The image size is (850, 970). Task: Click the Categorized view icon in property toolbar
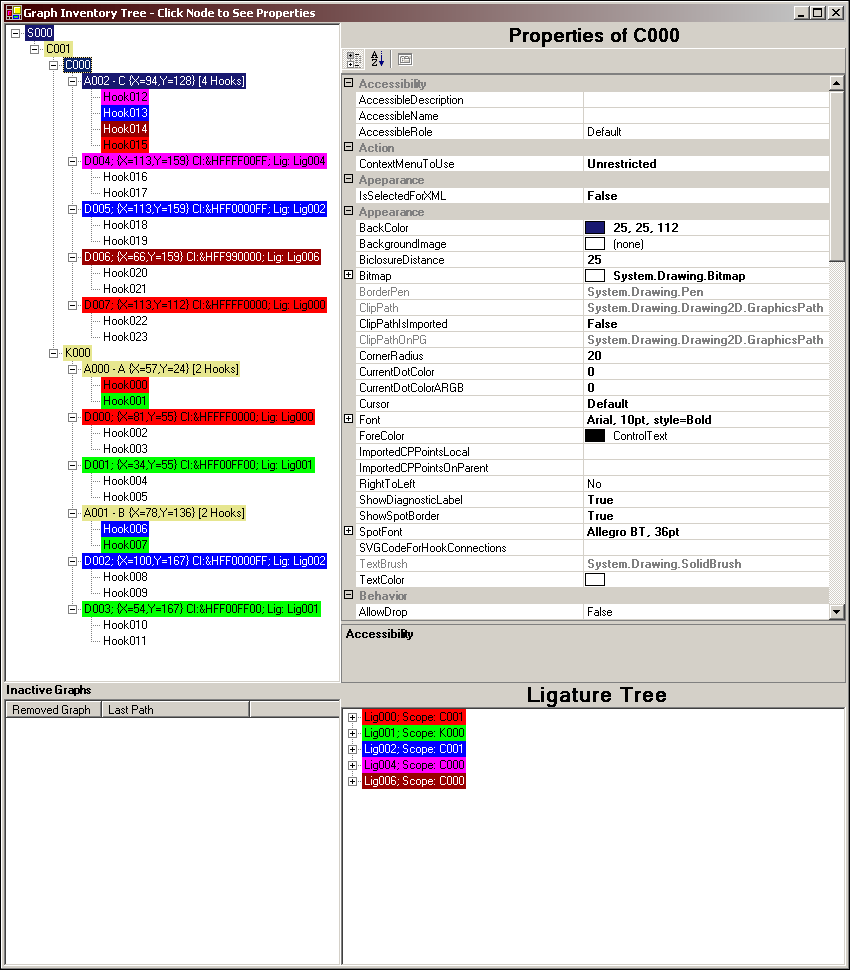[x=354, y=59]
